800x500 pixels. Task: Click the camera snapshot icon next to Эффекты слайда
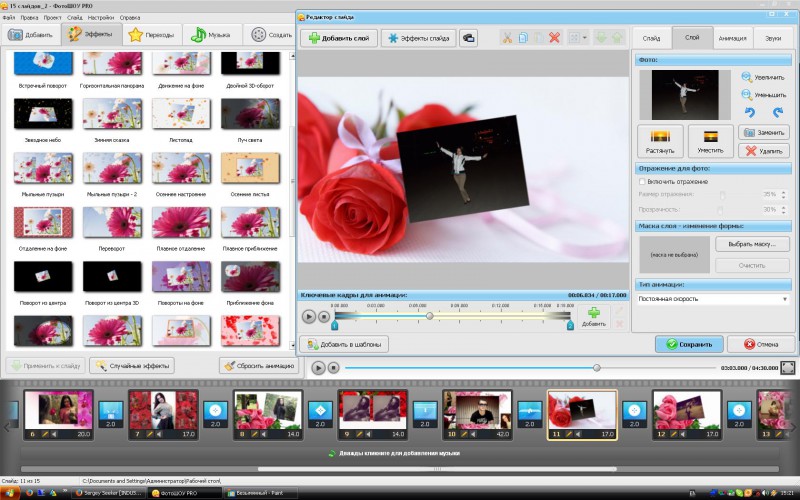click(468, 38)
